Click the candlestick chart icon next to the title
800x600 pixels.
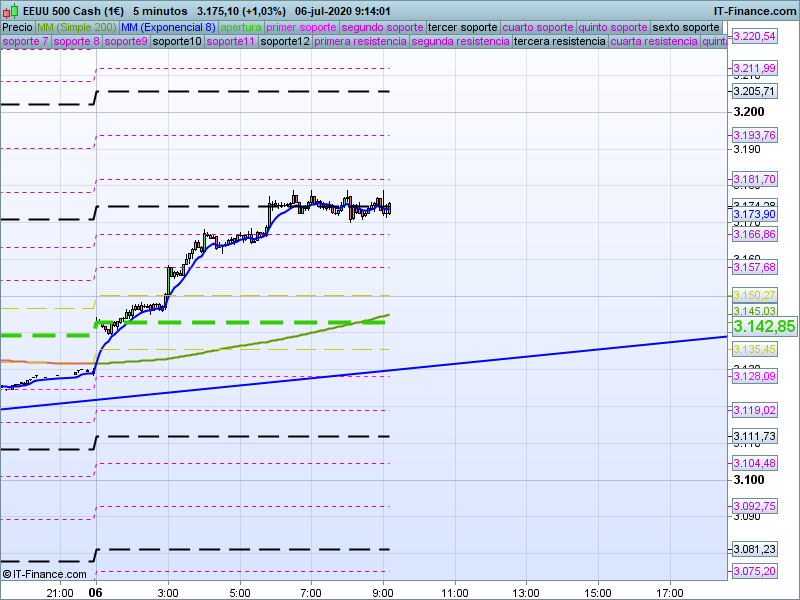pyautogui.click(x=11, y=11)
